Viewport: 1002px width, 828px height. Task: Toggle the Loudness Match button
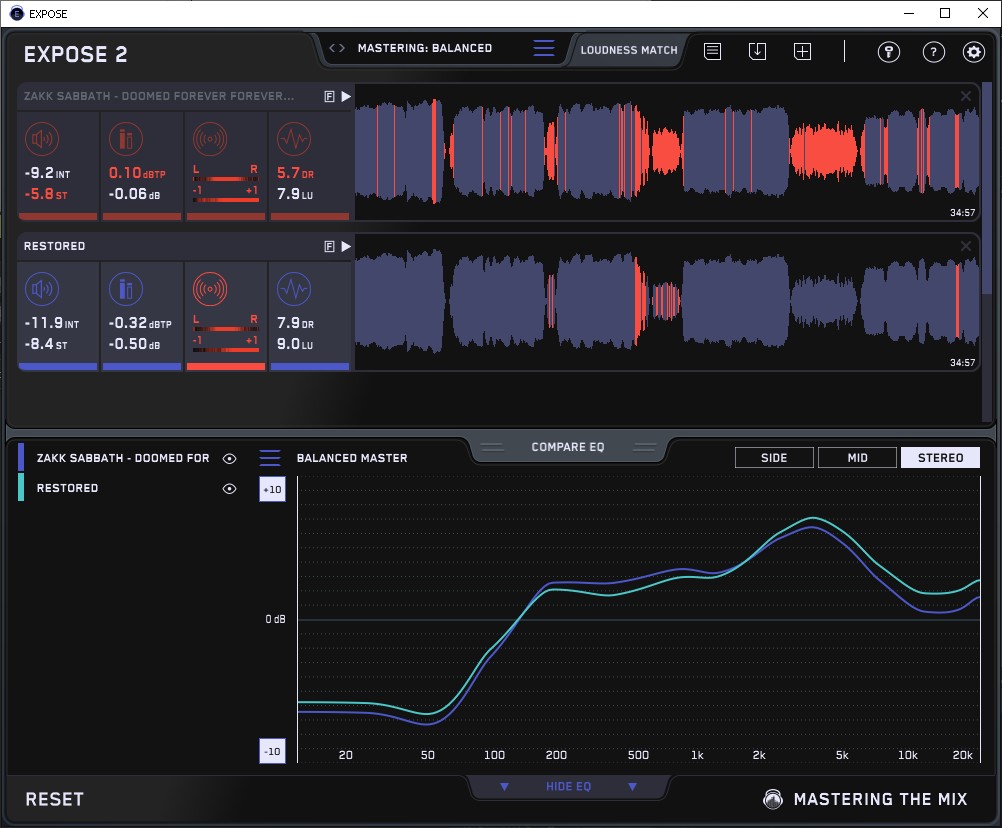pyautogui.click(x=629, y=49)
